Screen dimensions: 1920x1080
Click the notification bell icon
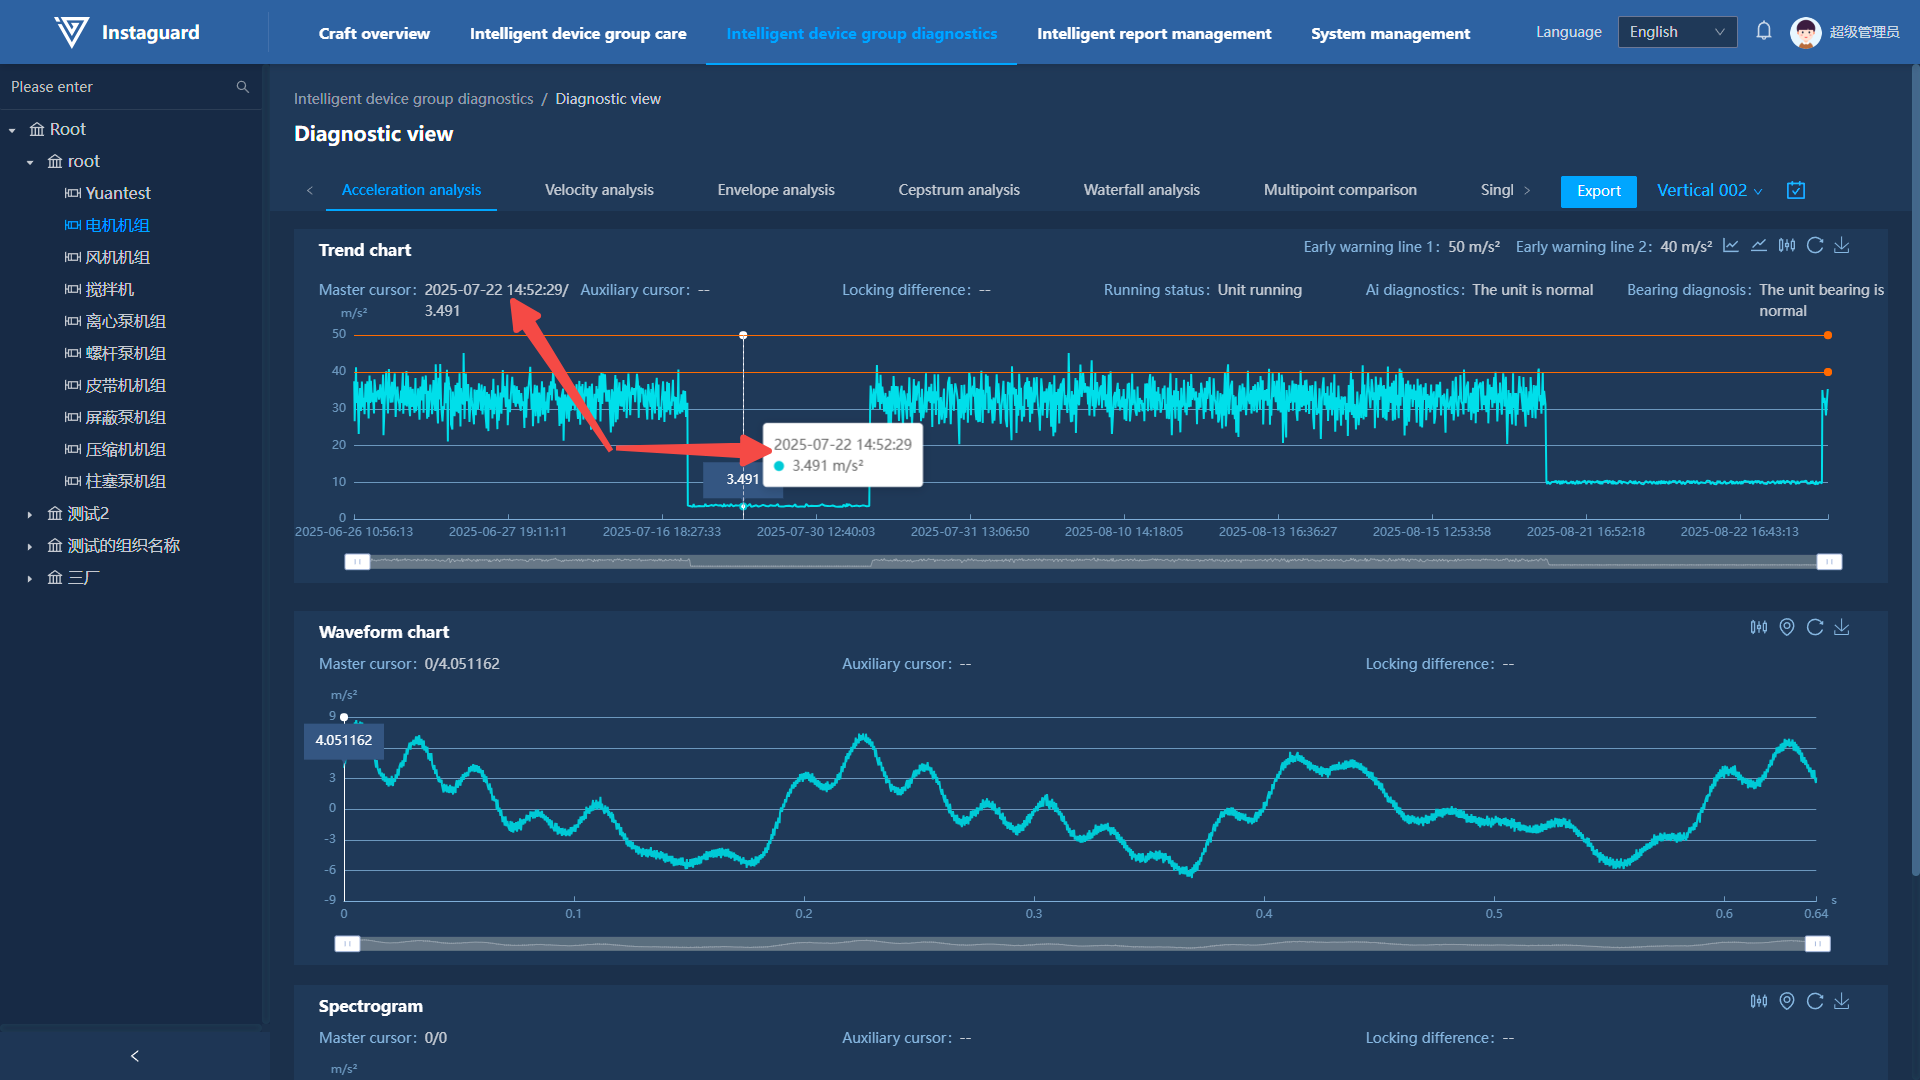tap(1764, 32)
